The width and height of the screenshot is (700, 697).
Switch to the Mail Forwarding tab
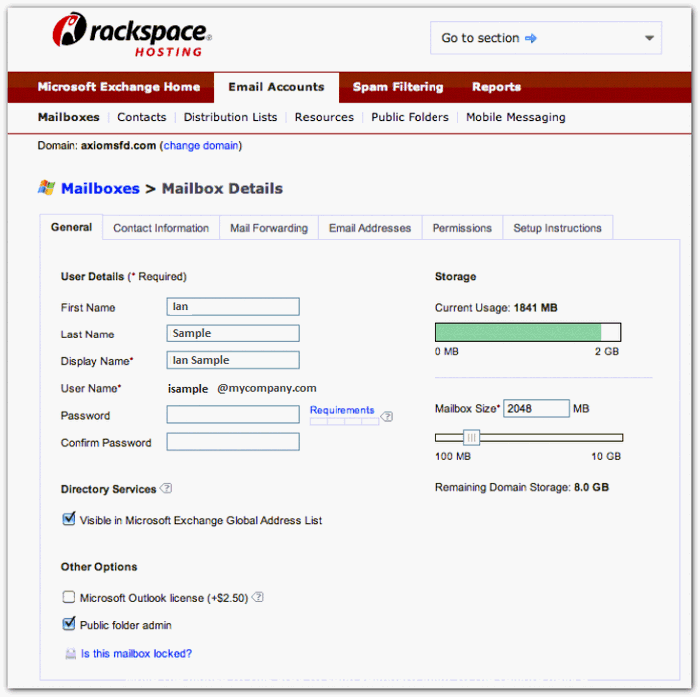point(268,228)
